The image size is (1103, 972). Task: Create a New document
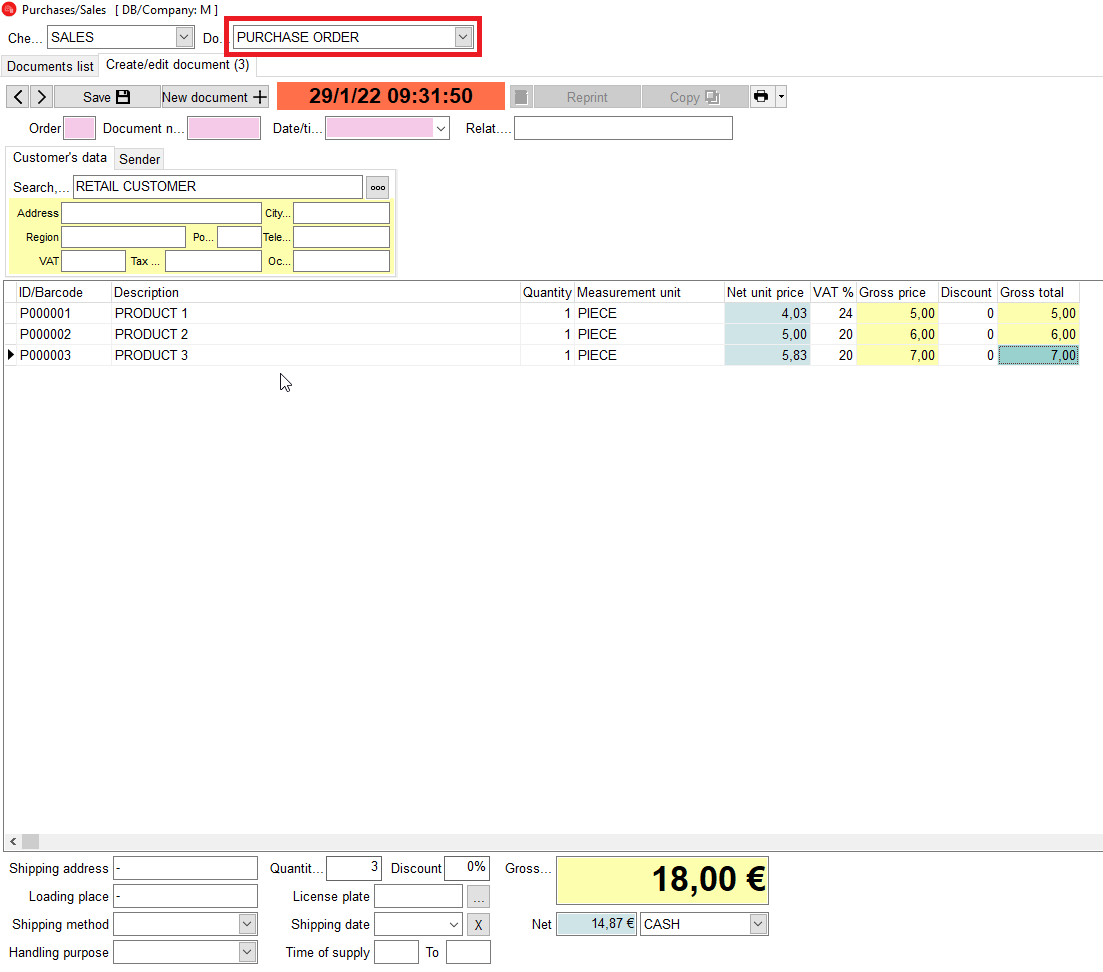coord(215,97)
